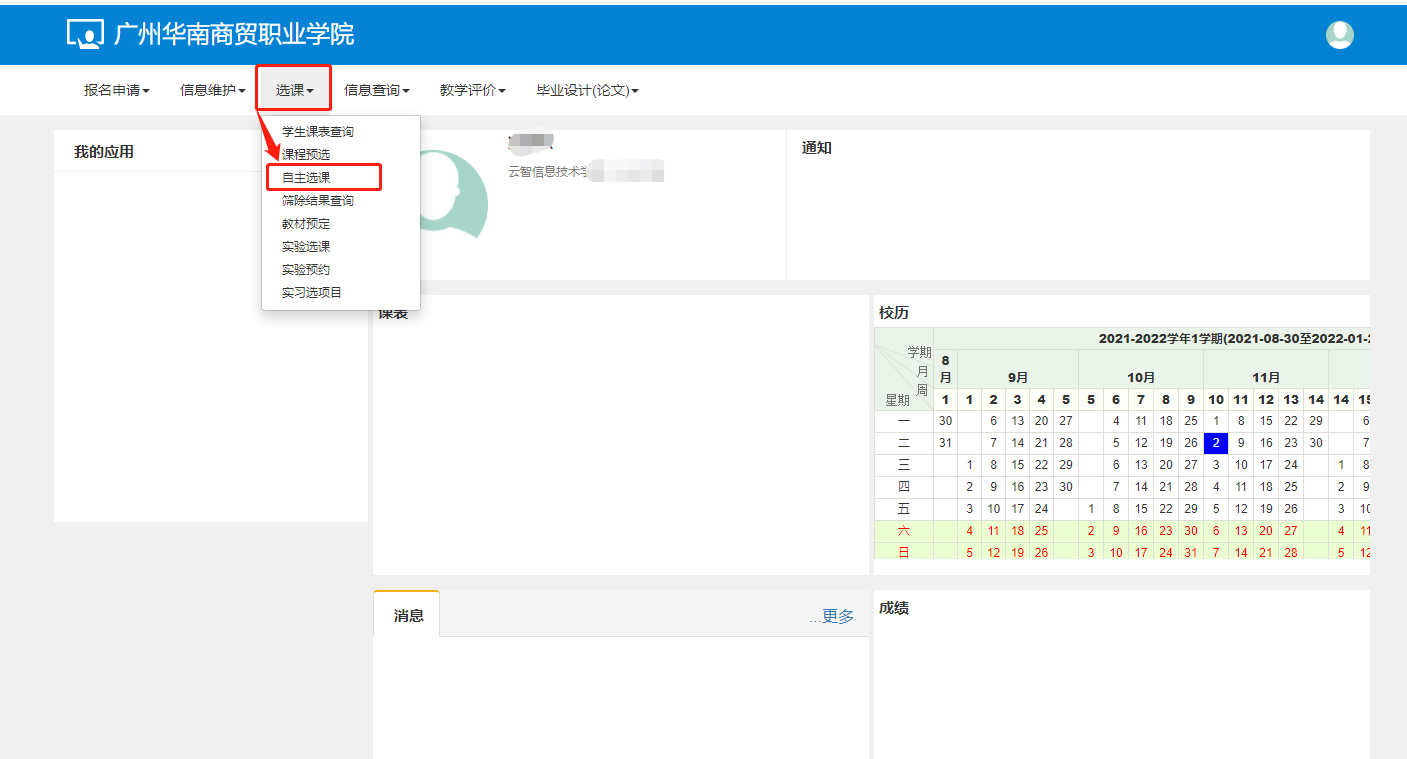The width and height of the screenshot is (1407, 759).
Task: Expand the 信息维护 dropdown menu
Action: (212, 90)
